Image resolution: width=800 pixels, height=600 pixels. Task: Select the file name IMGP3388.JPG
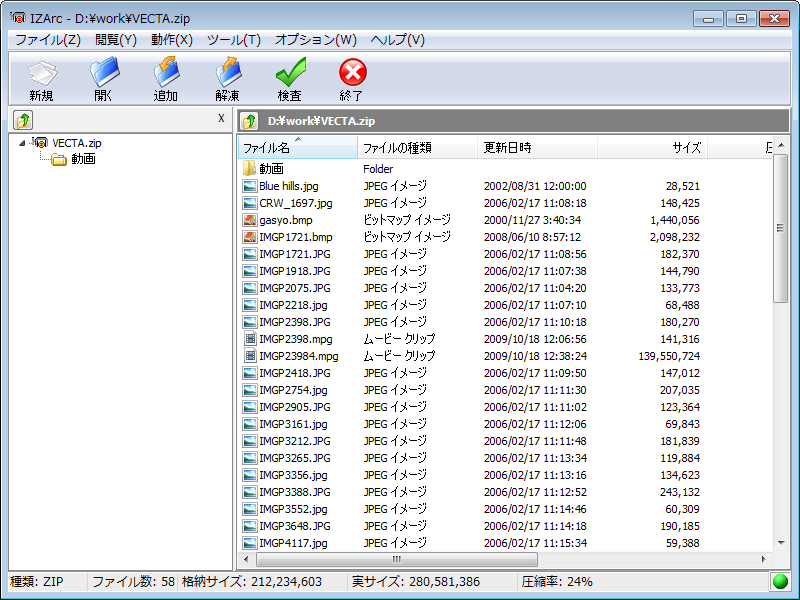(294, 492)
